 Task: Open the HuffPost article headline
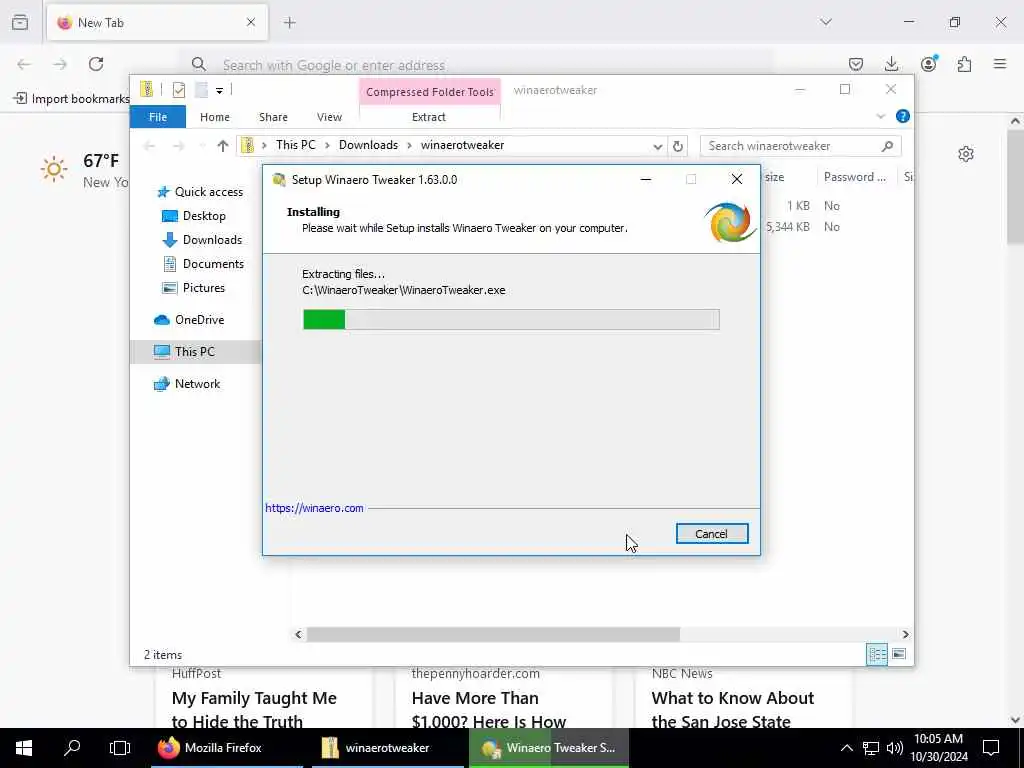pos(254,710)
